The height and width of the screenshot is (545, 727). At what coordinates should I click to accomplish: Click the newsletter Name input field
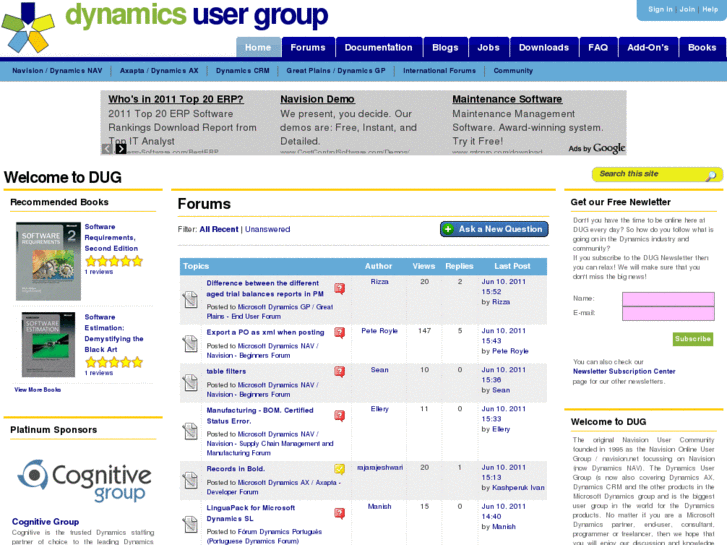[x=668, y=299]
